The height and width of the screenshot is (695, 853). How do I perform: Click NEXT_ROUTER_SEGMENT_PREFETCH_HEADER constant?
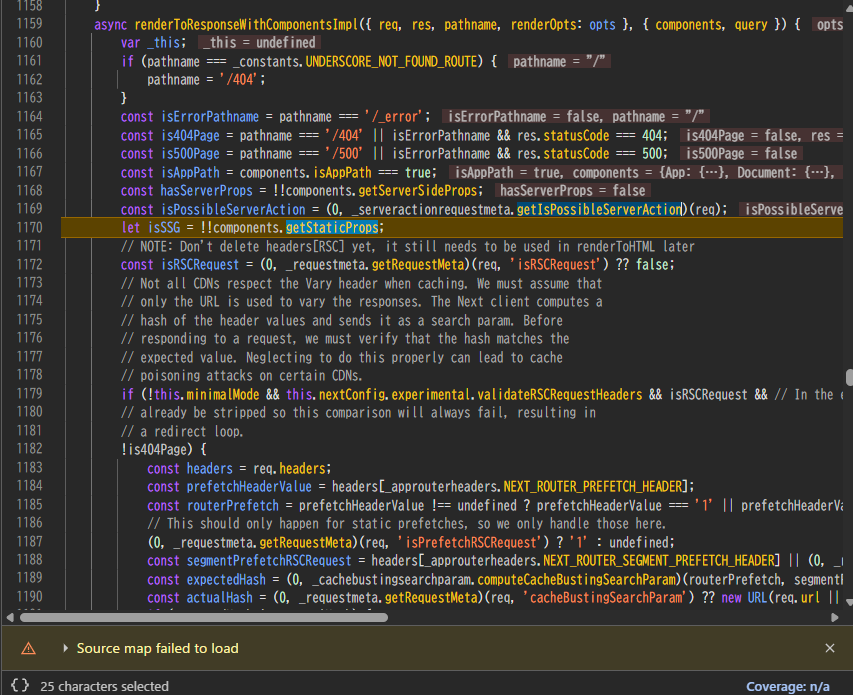tap(658, 561)
